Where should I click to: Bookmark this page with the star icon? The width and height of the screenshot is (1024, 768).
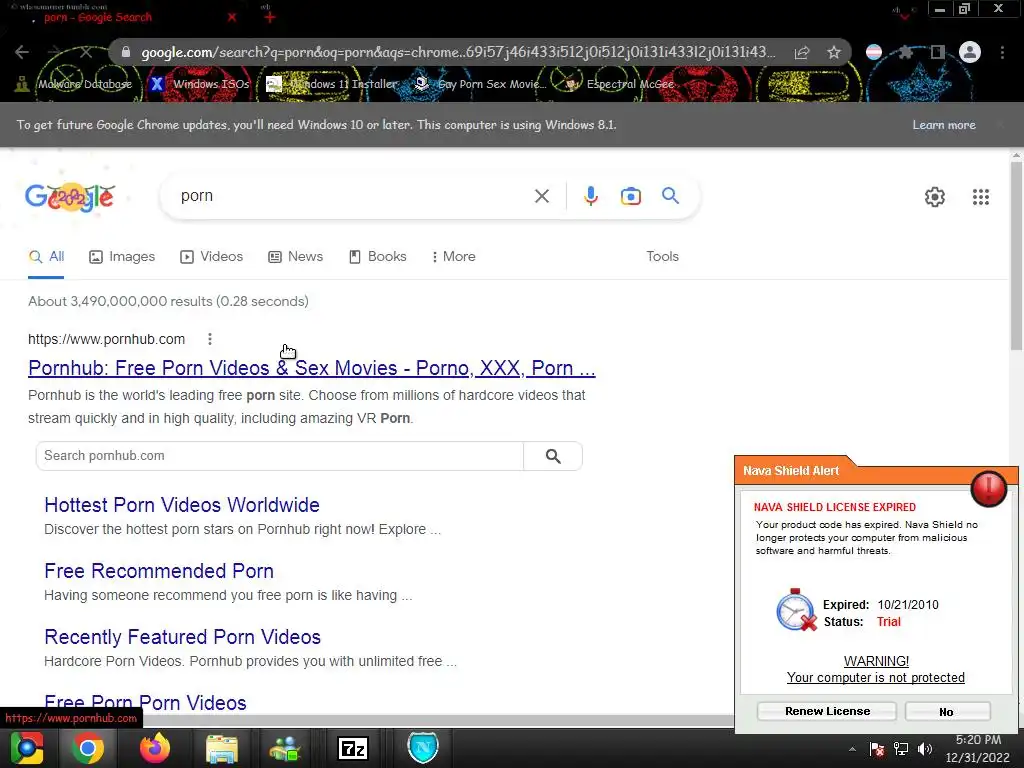[x=833, y=53]
